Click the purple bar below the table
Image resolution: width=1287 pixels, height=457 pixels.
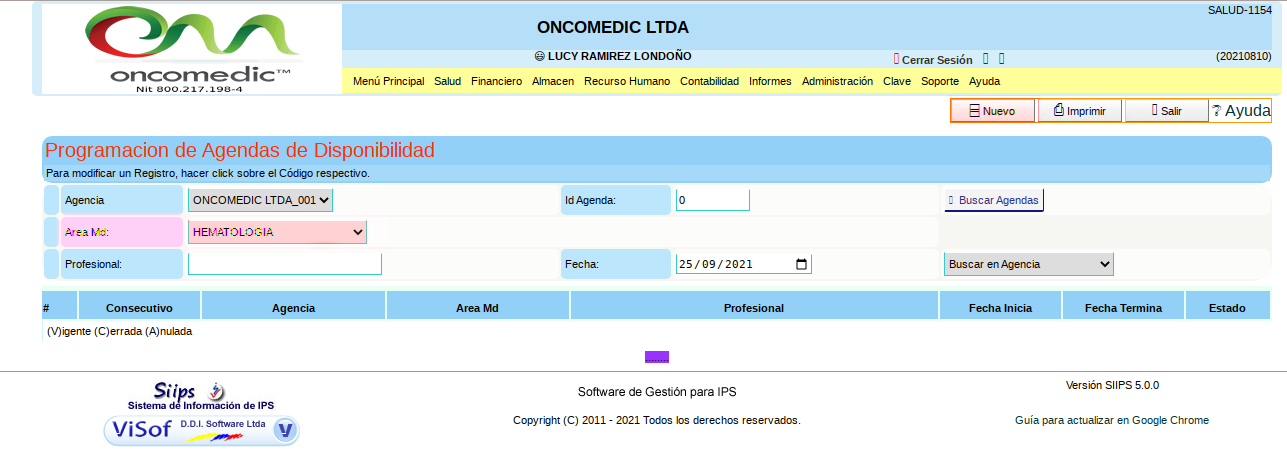point(657,357)
